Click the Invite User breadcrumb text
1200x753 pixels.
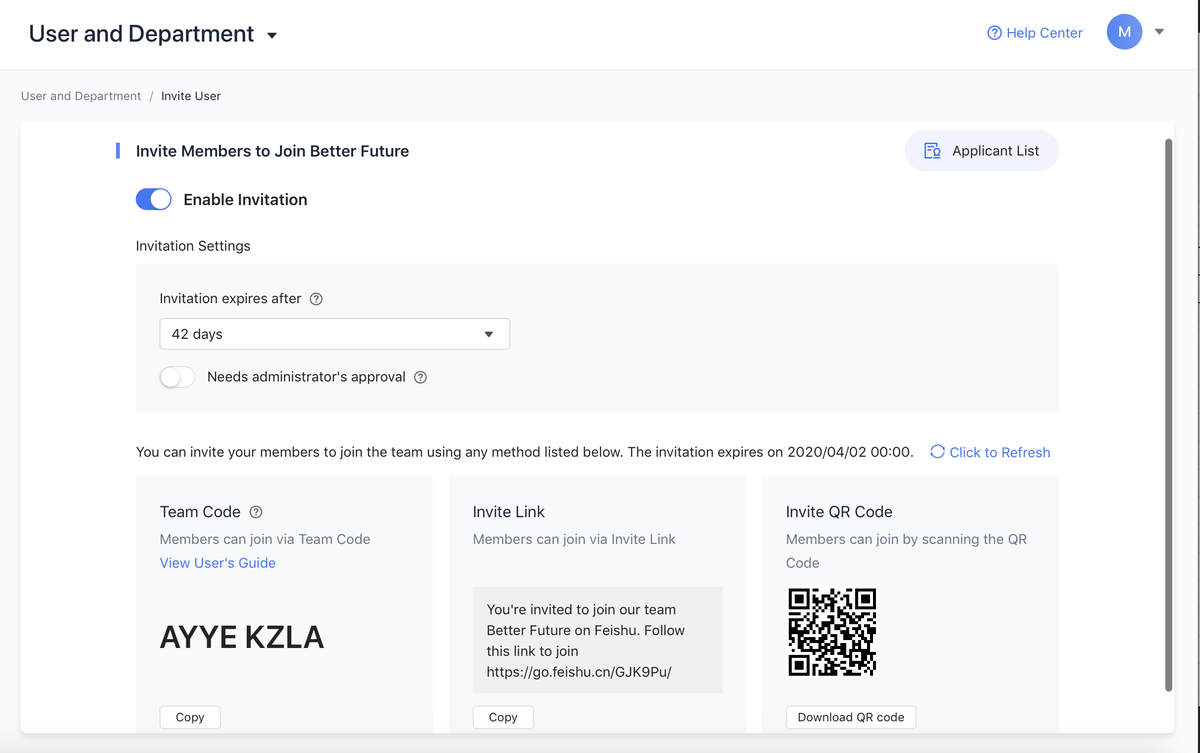[191, 96]
